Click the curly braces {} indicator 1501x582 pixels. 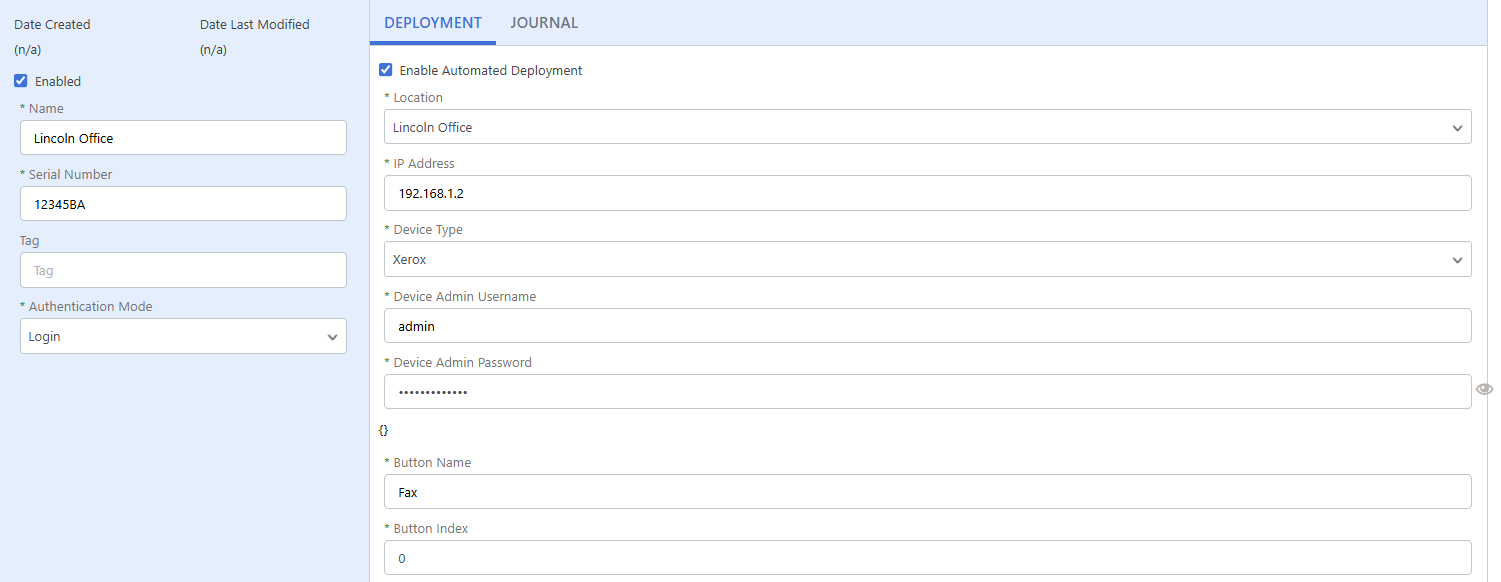pos(384,429)
